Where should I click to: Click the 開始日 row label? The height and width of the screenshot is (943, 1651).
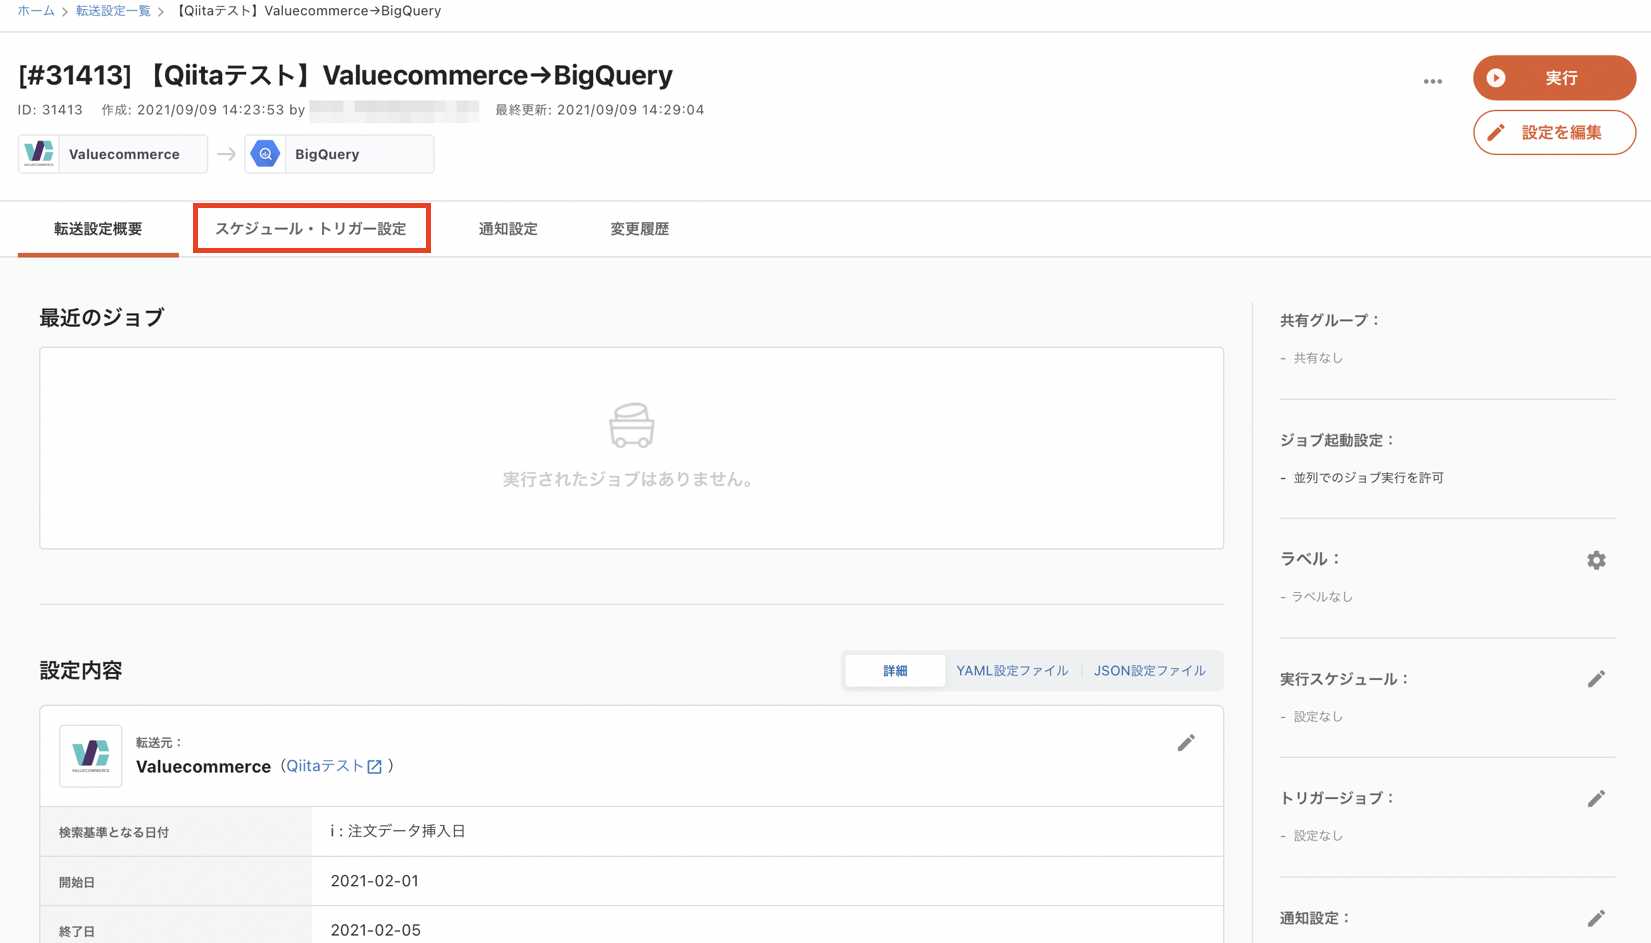coord(77,882)
